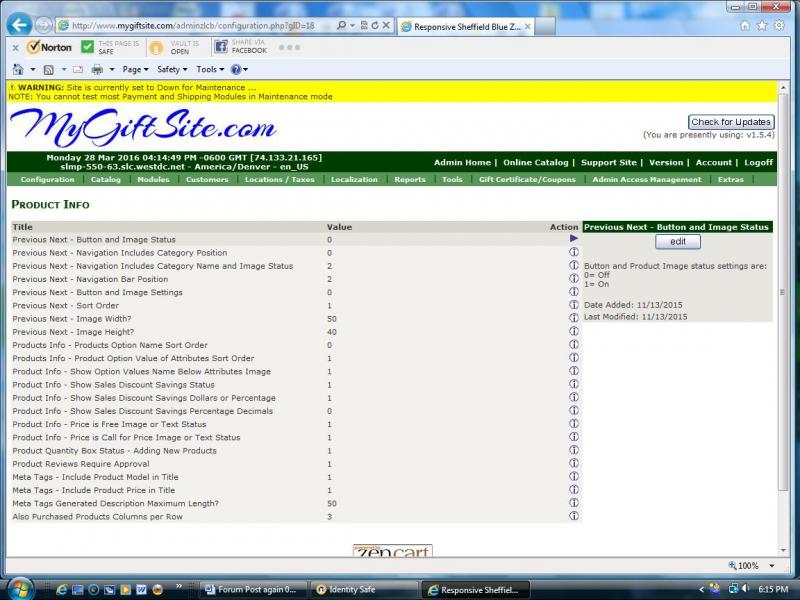Open the zoom level 100% dropdown
This screenshot has width=800, height=600.
click(772, 565)
